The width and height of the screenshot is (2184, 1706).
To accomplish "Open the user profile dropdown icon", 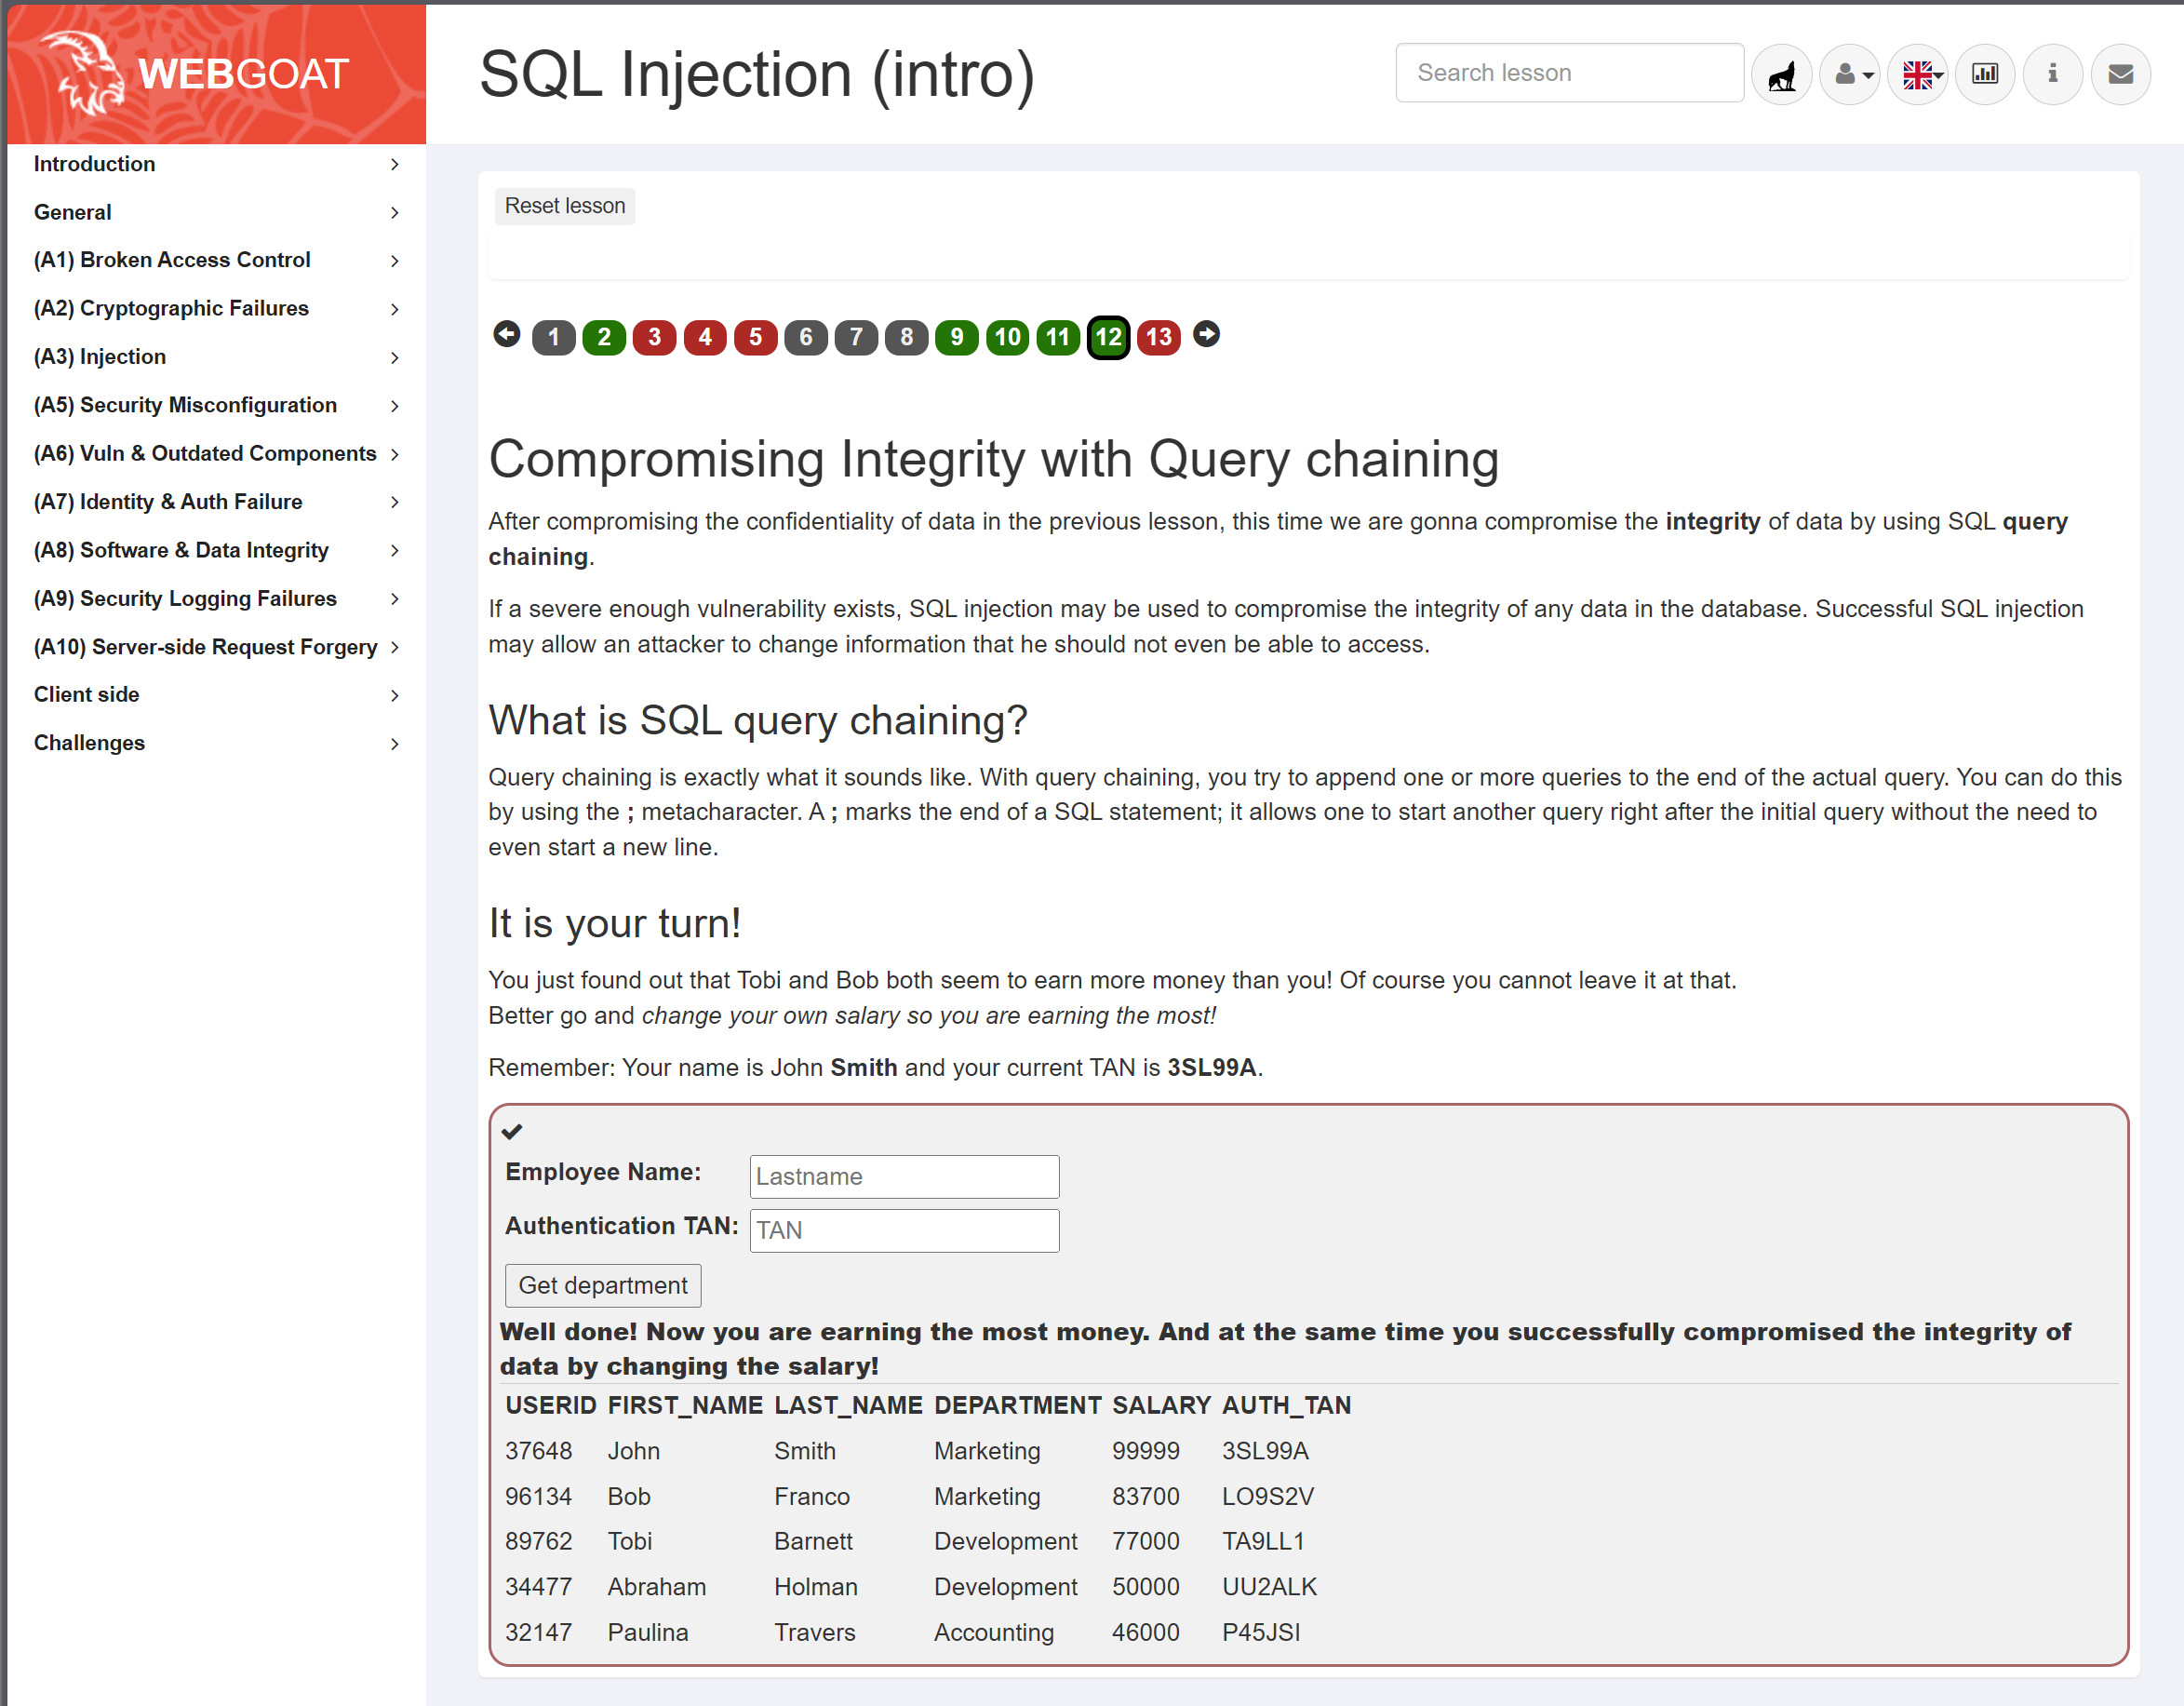I will [x=1850, y=74].
